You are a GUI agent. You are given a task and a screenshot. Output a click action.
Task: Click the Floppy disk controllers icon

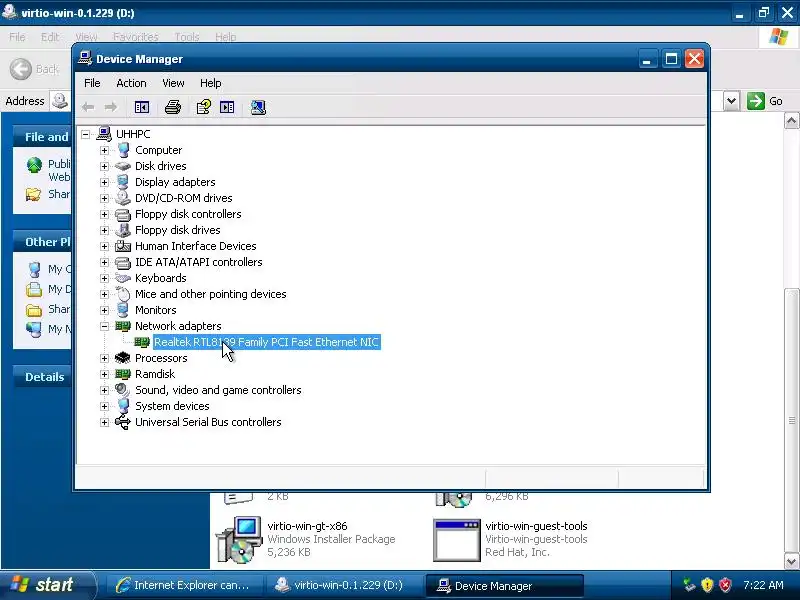click(x=123, y=214)
